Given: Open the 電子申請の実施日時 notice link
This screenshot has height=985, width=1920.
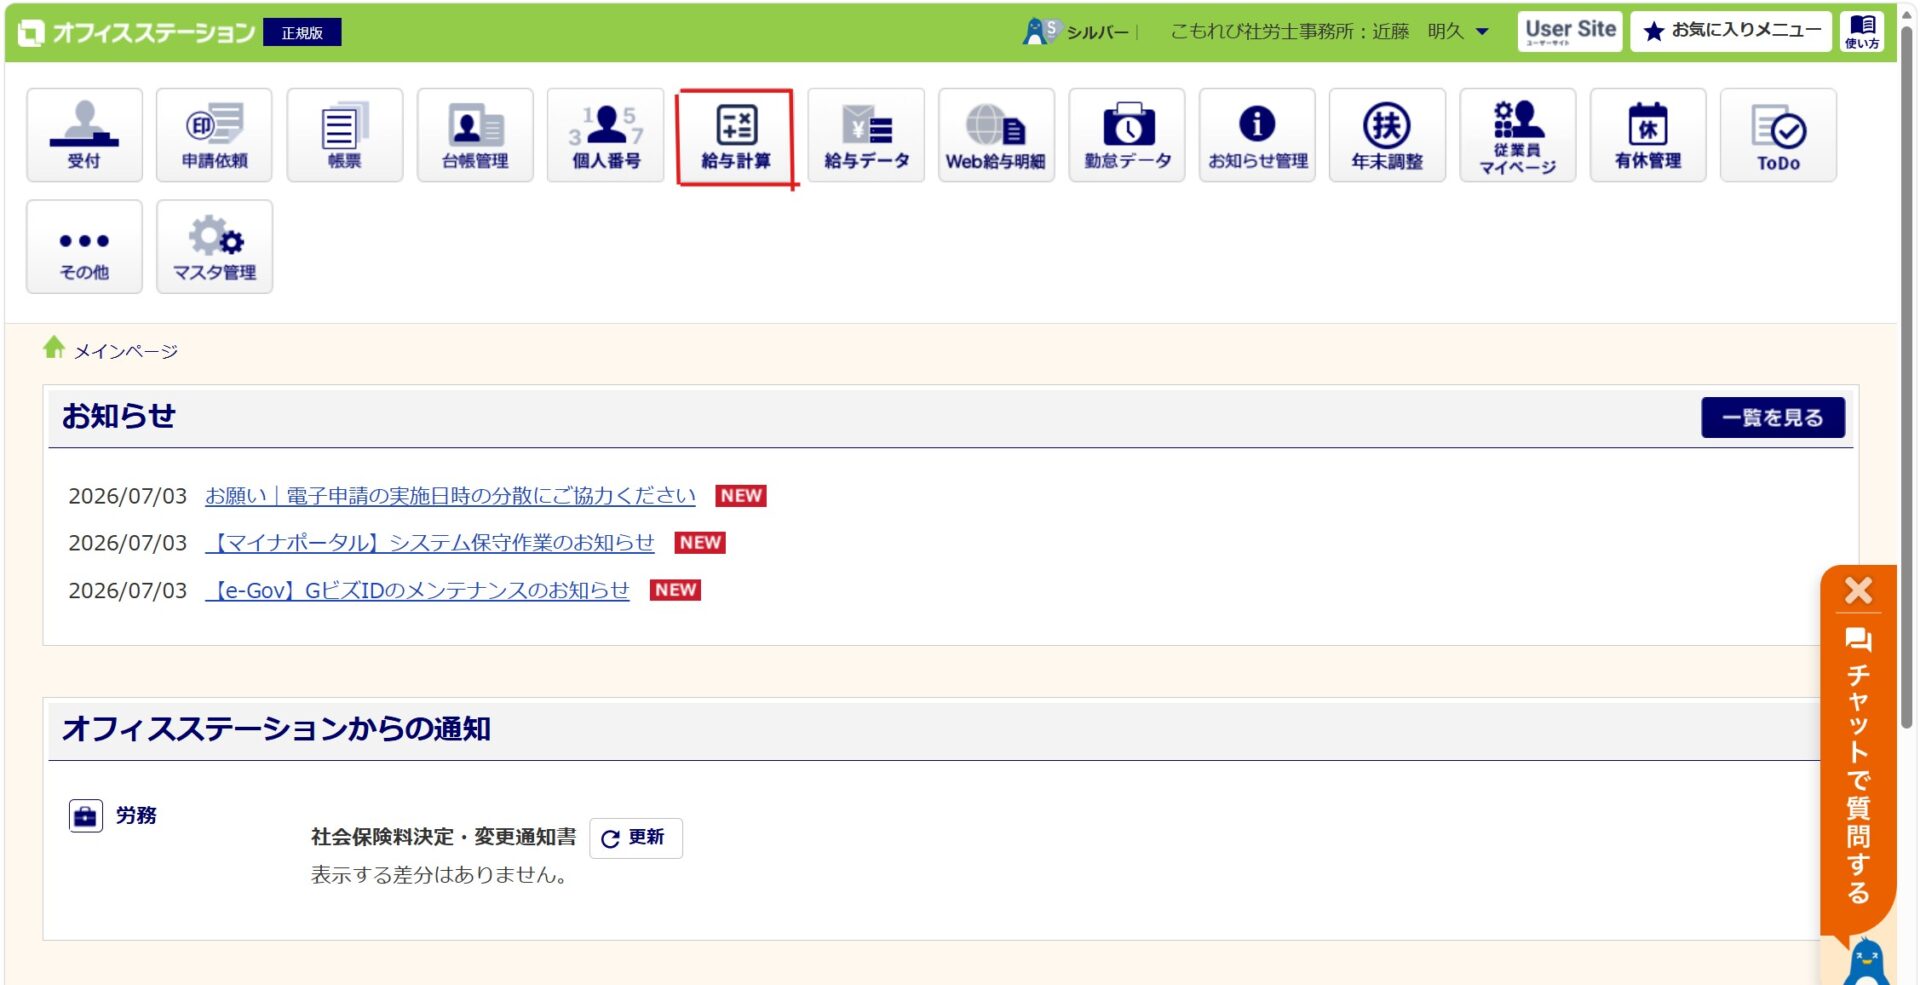Looking at the screenshot, I should (450, 496).
